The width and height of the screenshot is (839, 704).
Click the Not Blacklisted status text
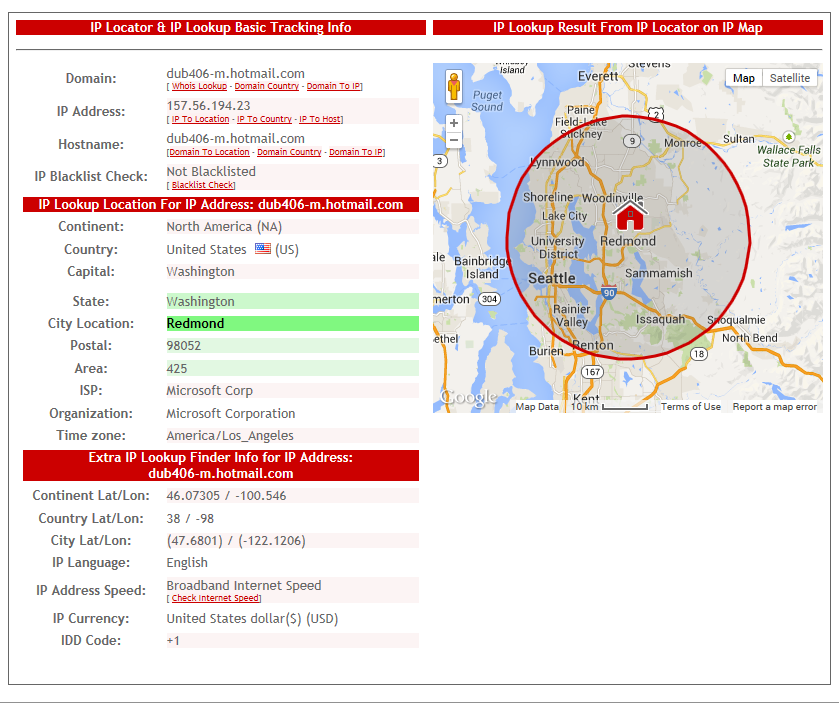[211, 172]
